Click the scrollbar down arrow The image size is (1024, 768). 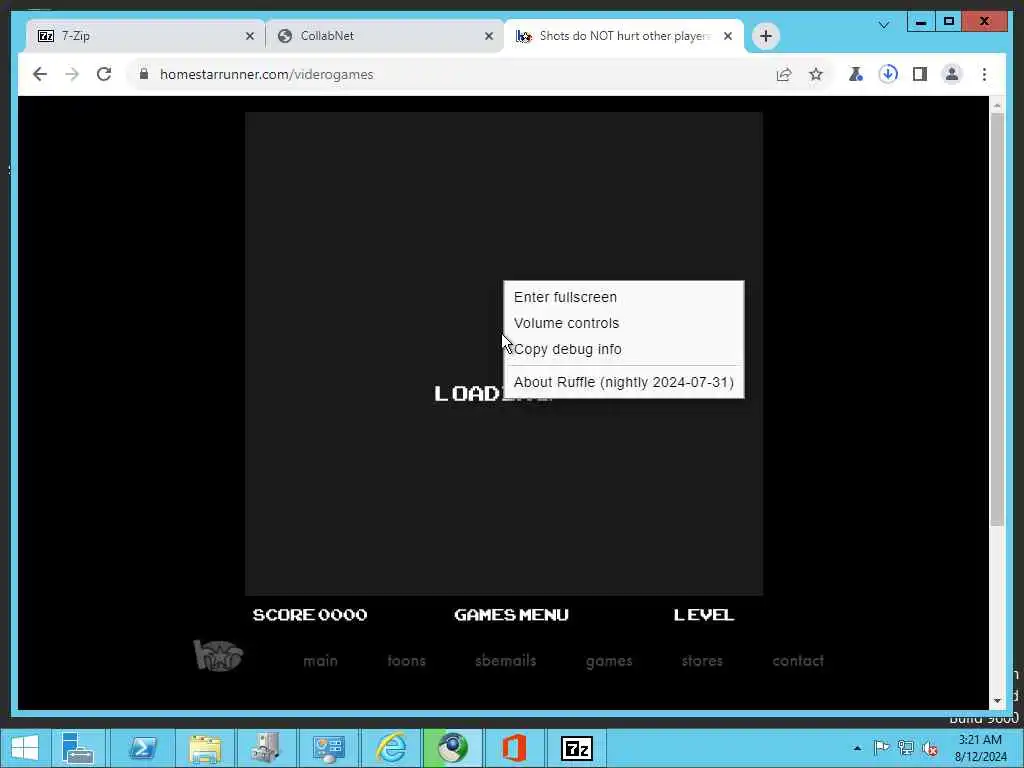pyautogui.click(x=997, y=701)
